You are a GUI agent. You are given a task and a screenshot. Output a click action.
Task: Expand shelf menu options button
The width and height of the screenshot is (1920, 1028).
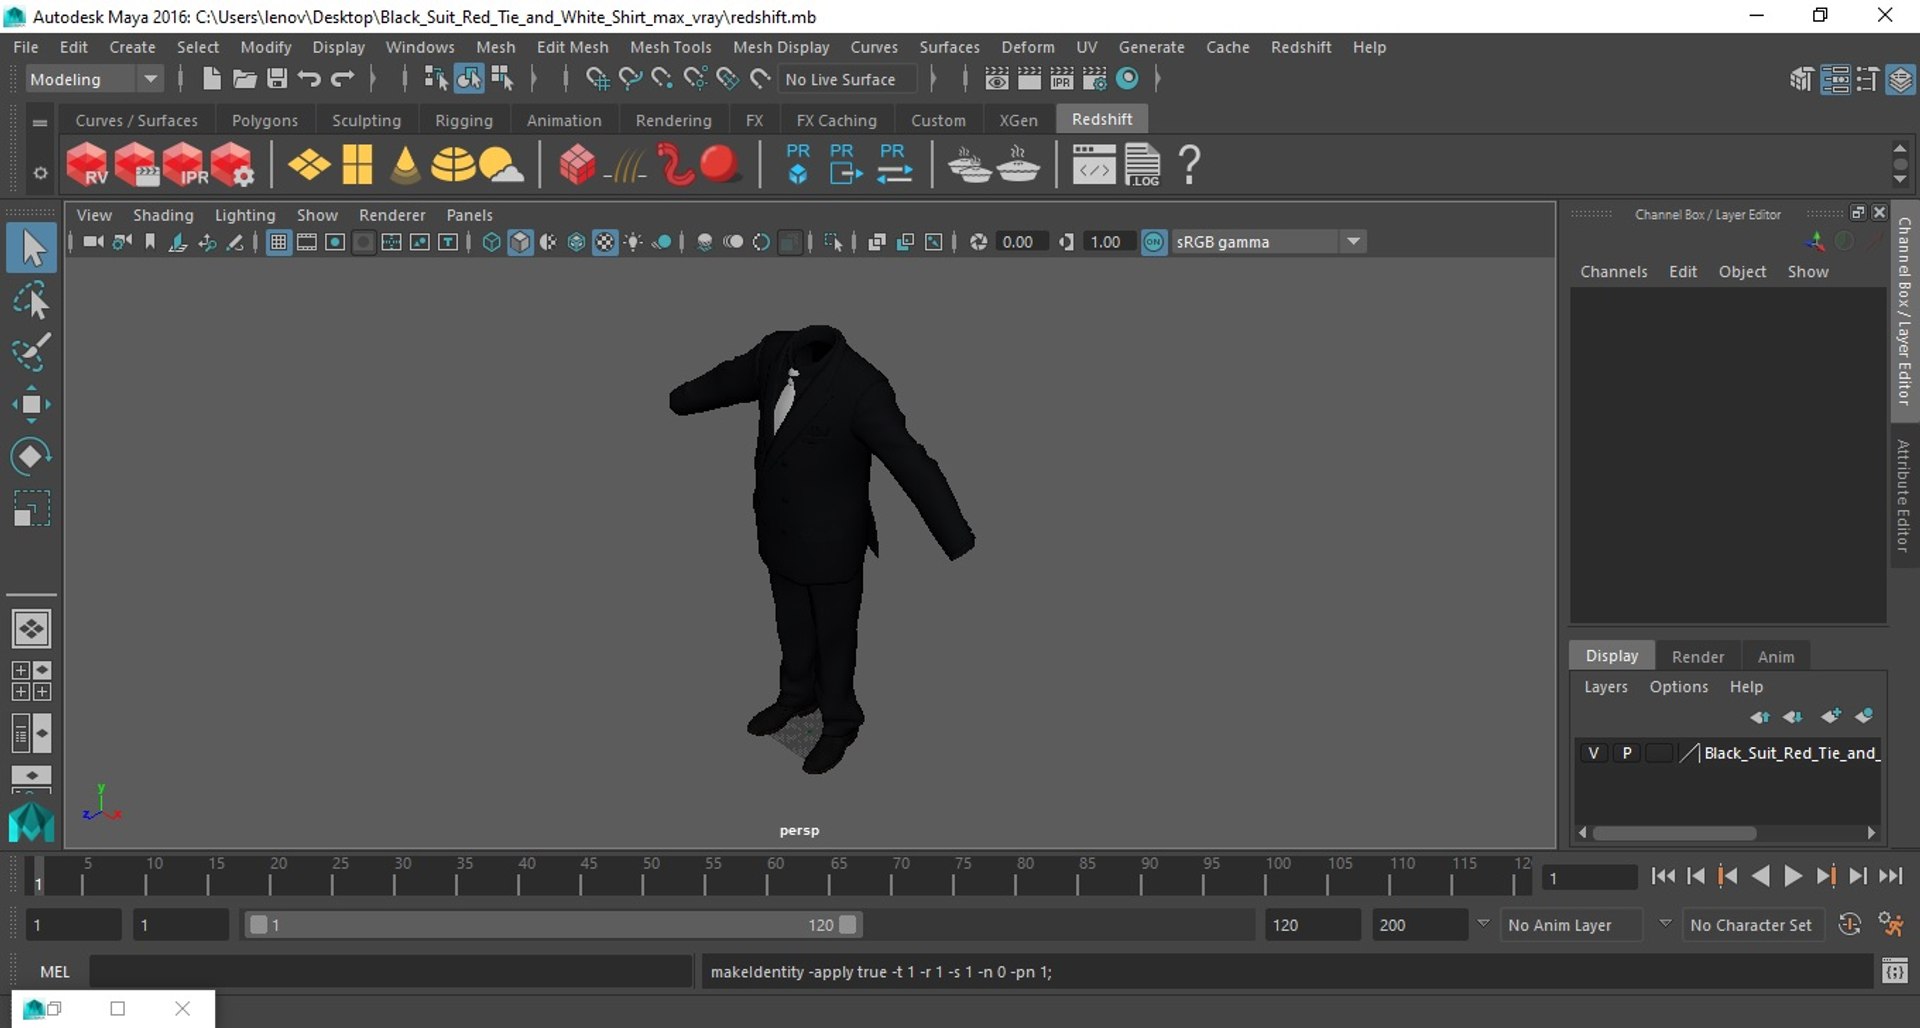tap(40, 173)
